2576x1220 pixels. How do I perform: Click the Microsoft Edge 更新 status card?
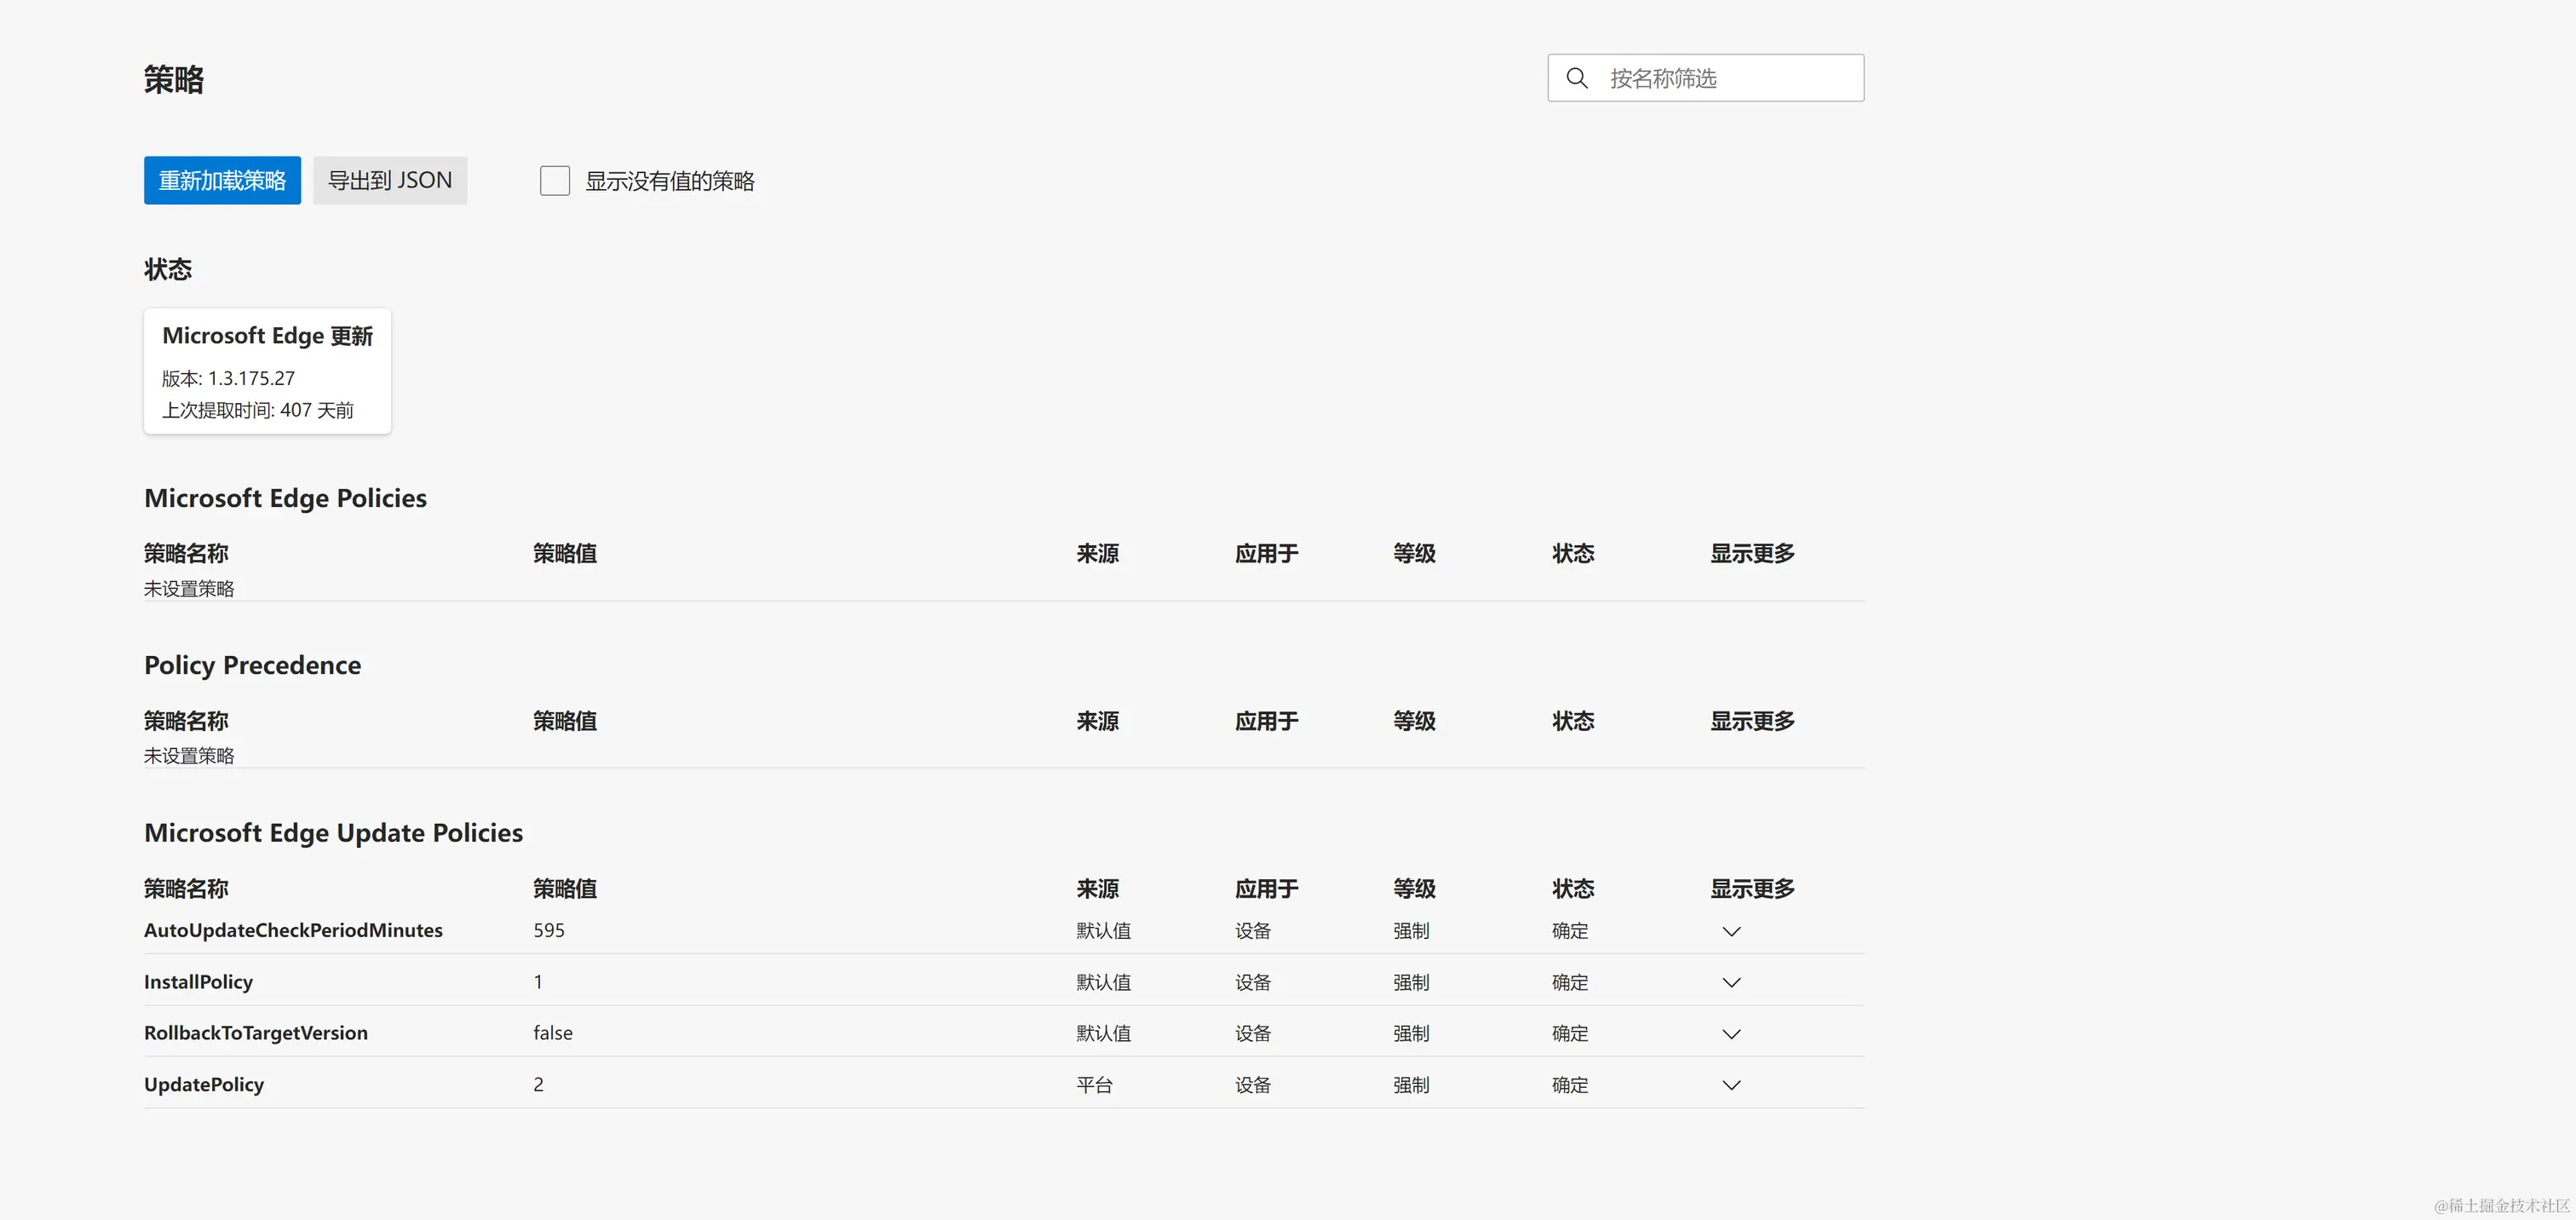tap(267, 371)
